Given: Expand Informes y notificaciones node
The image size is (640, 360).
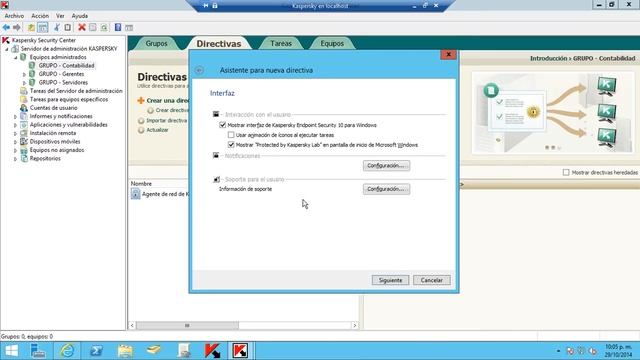Looking at the screenshot, I should coord(16,117).
